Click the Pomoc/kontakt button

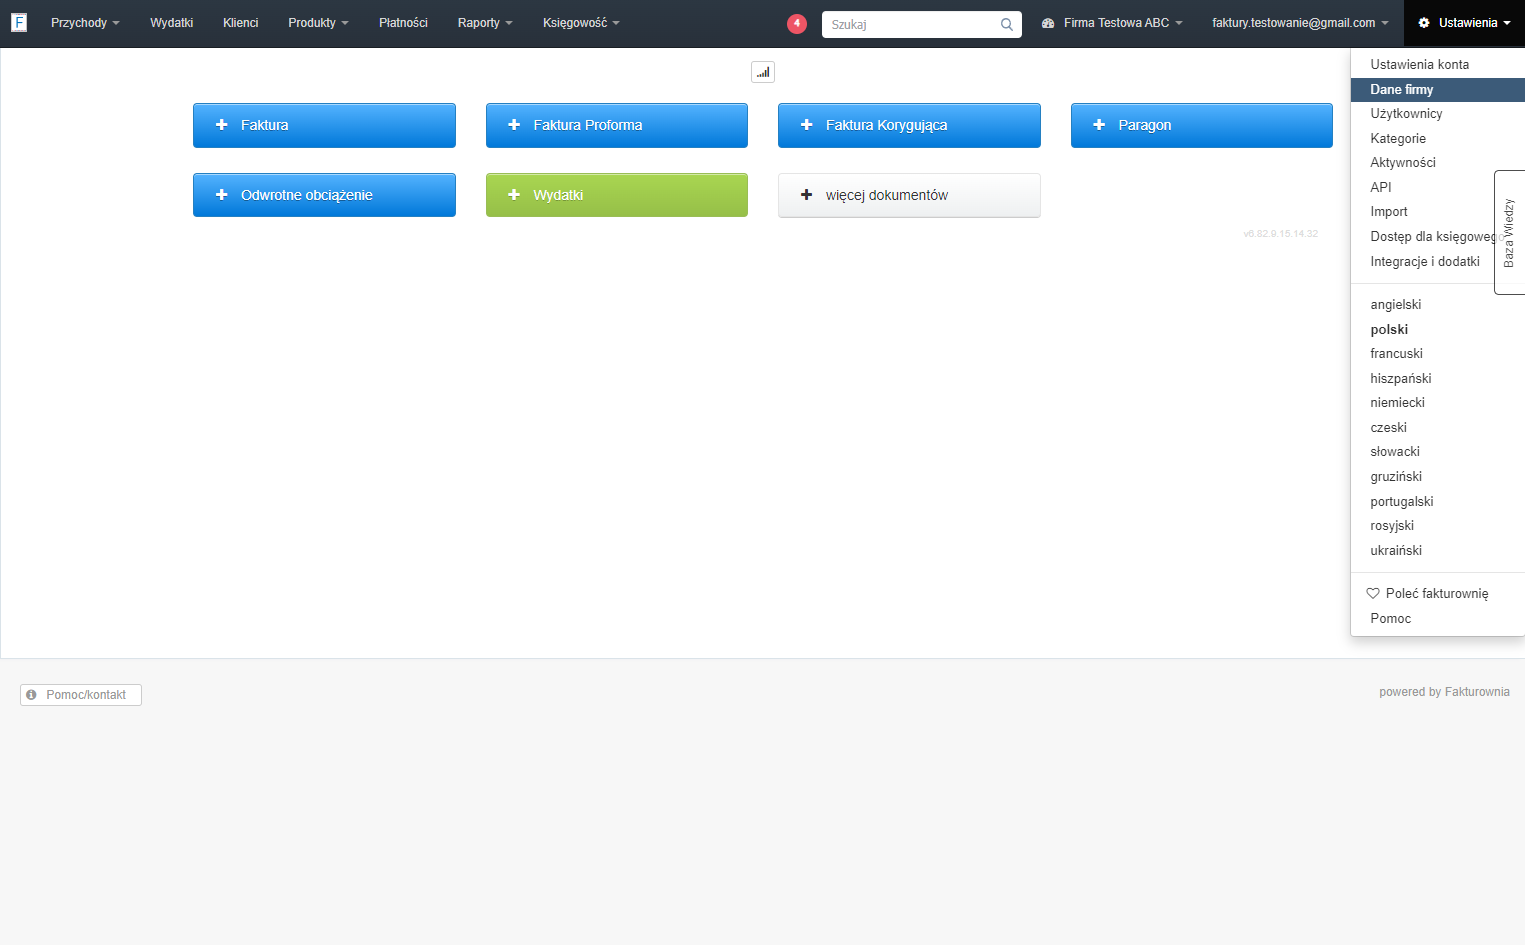click(81, 695)
